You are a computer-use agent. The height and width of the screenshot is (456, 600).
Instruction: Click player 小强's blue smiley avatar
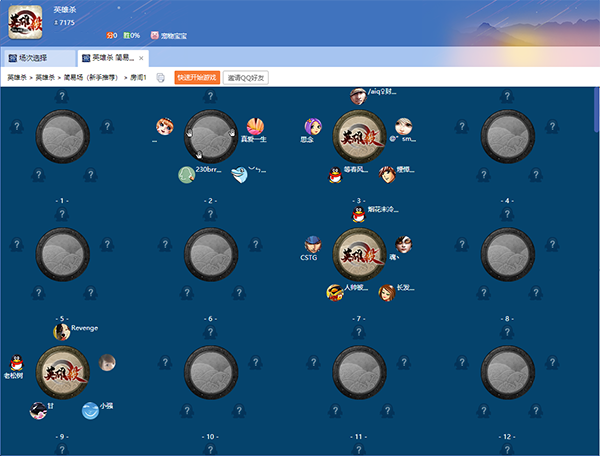(91, 411)
